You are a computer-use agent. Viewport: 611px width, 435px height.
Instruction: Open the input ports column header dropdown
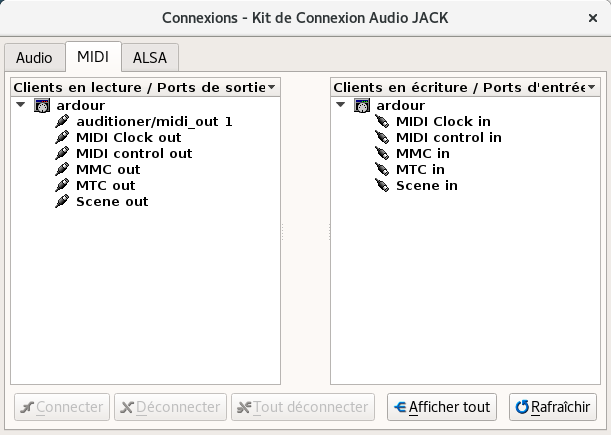click(591, 87)
